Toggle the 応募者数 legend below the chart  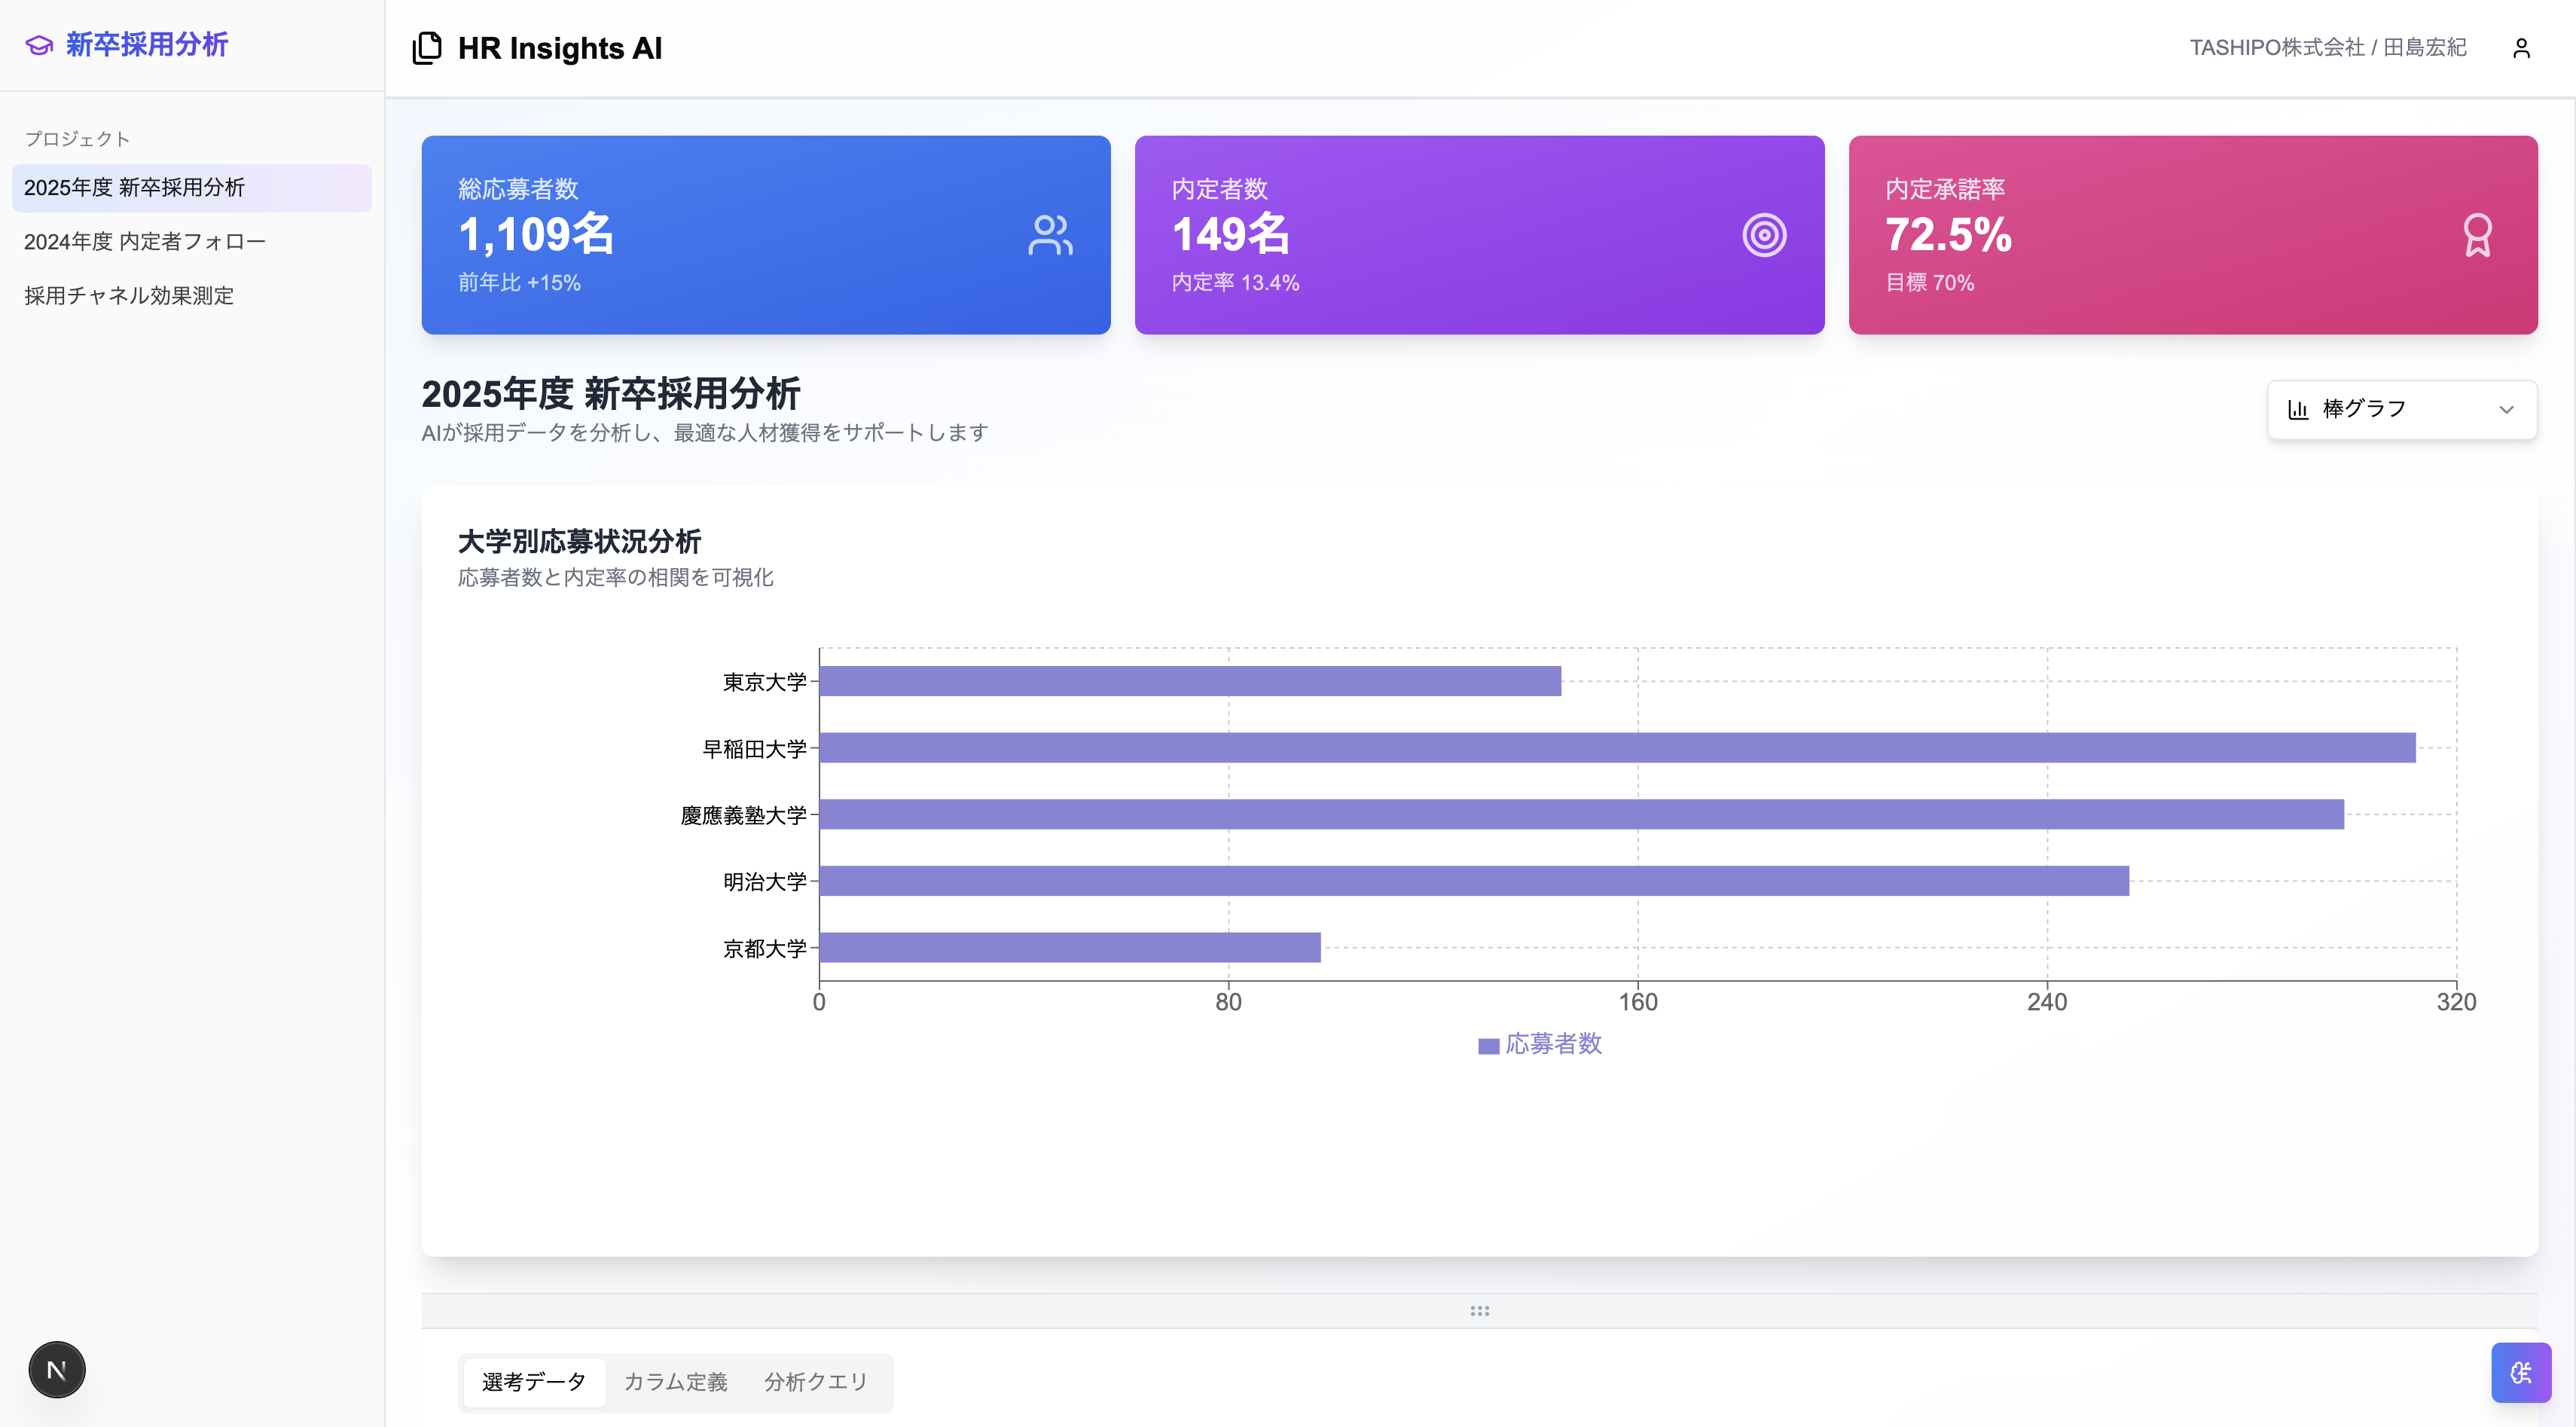point(1539,1044)
